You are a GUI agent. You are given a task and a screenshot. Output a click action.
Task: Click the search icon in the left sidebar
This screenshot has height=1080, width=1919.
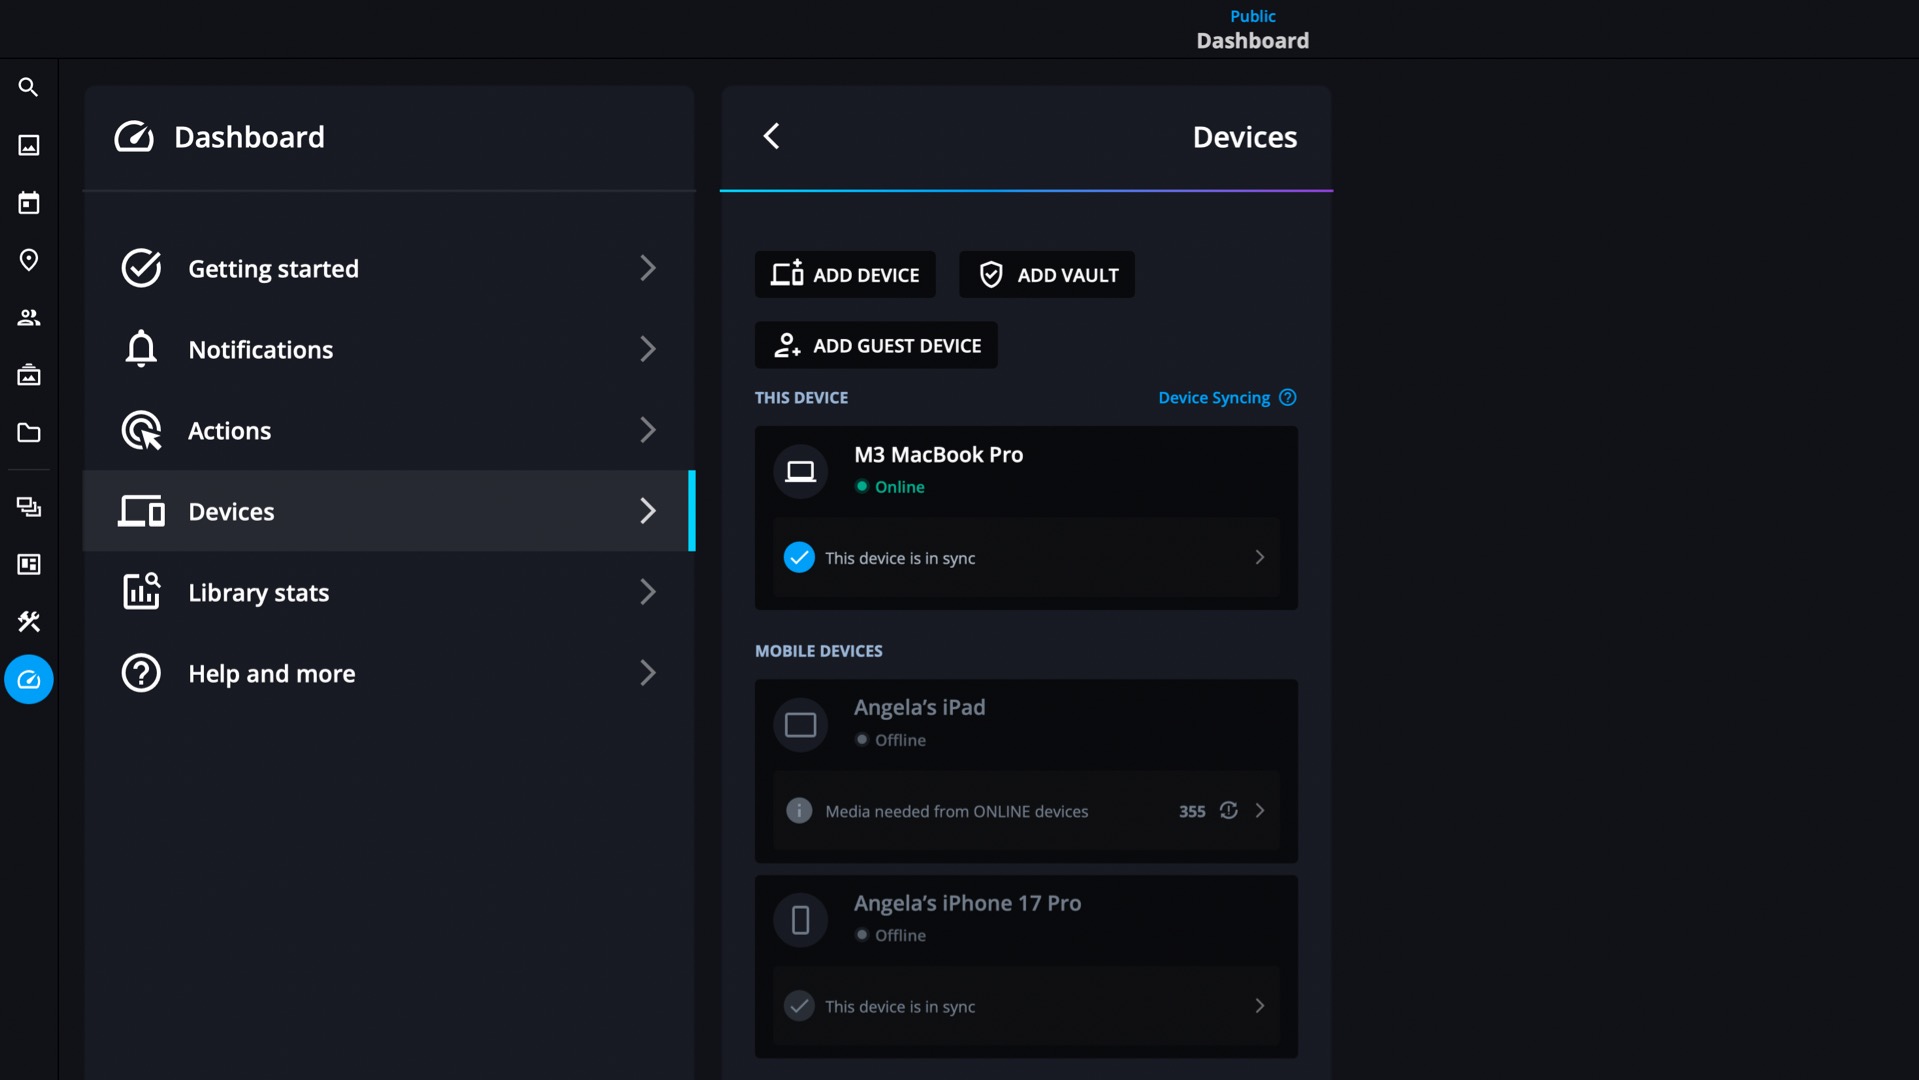[x=28, y=88]
